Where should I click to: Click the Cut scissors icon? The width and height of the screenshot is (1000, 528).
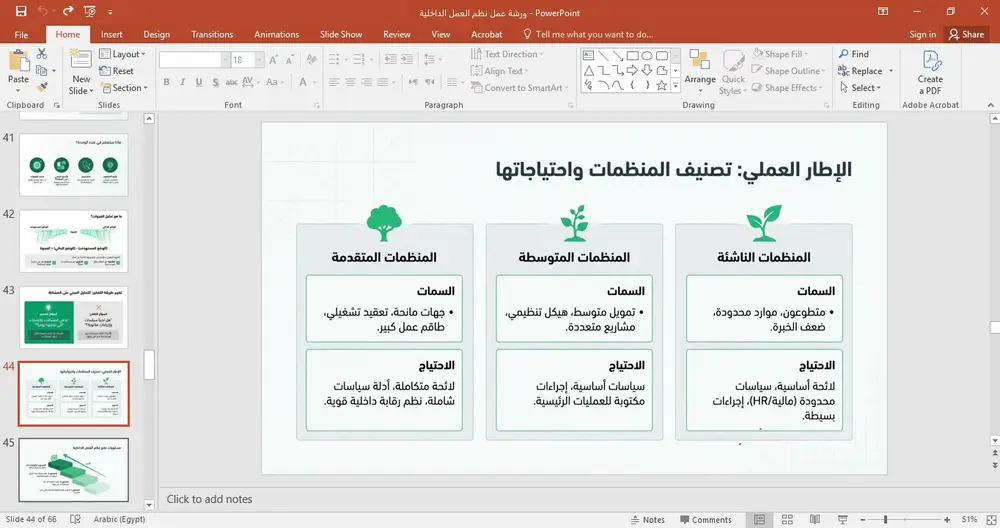[x=42, y=54]
